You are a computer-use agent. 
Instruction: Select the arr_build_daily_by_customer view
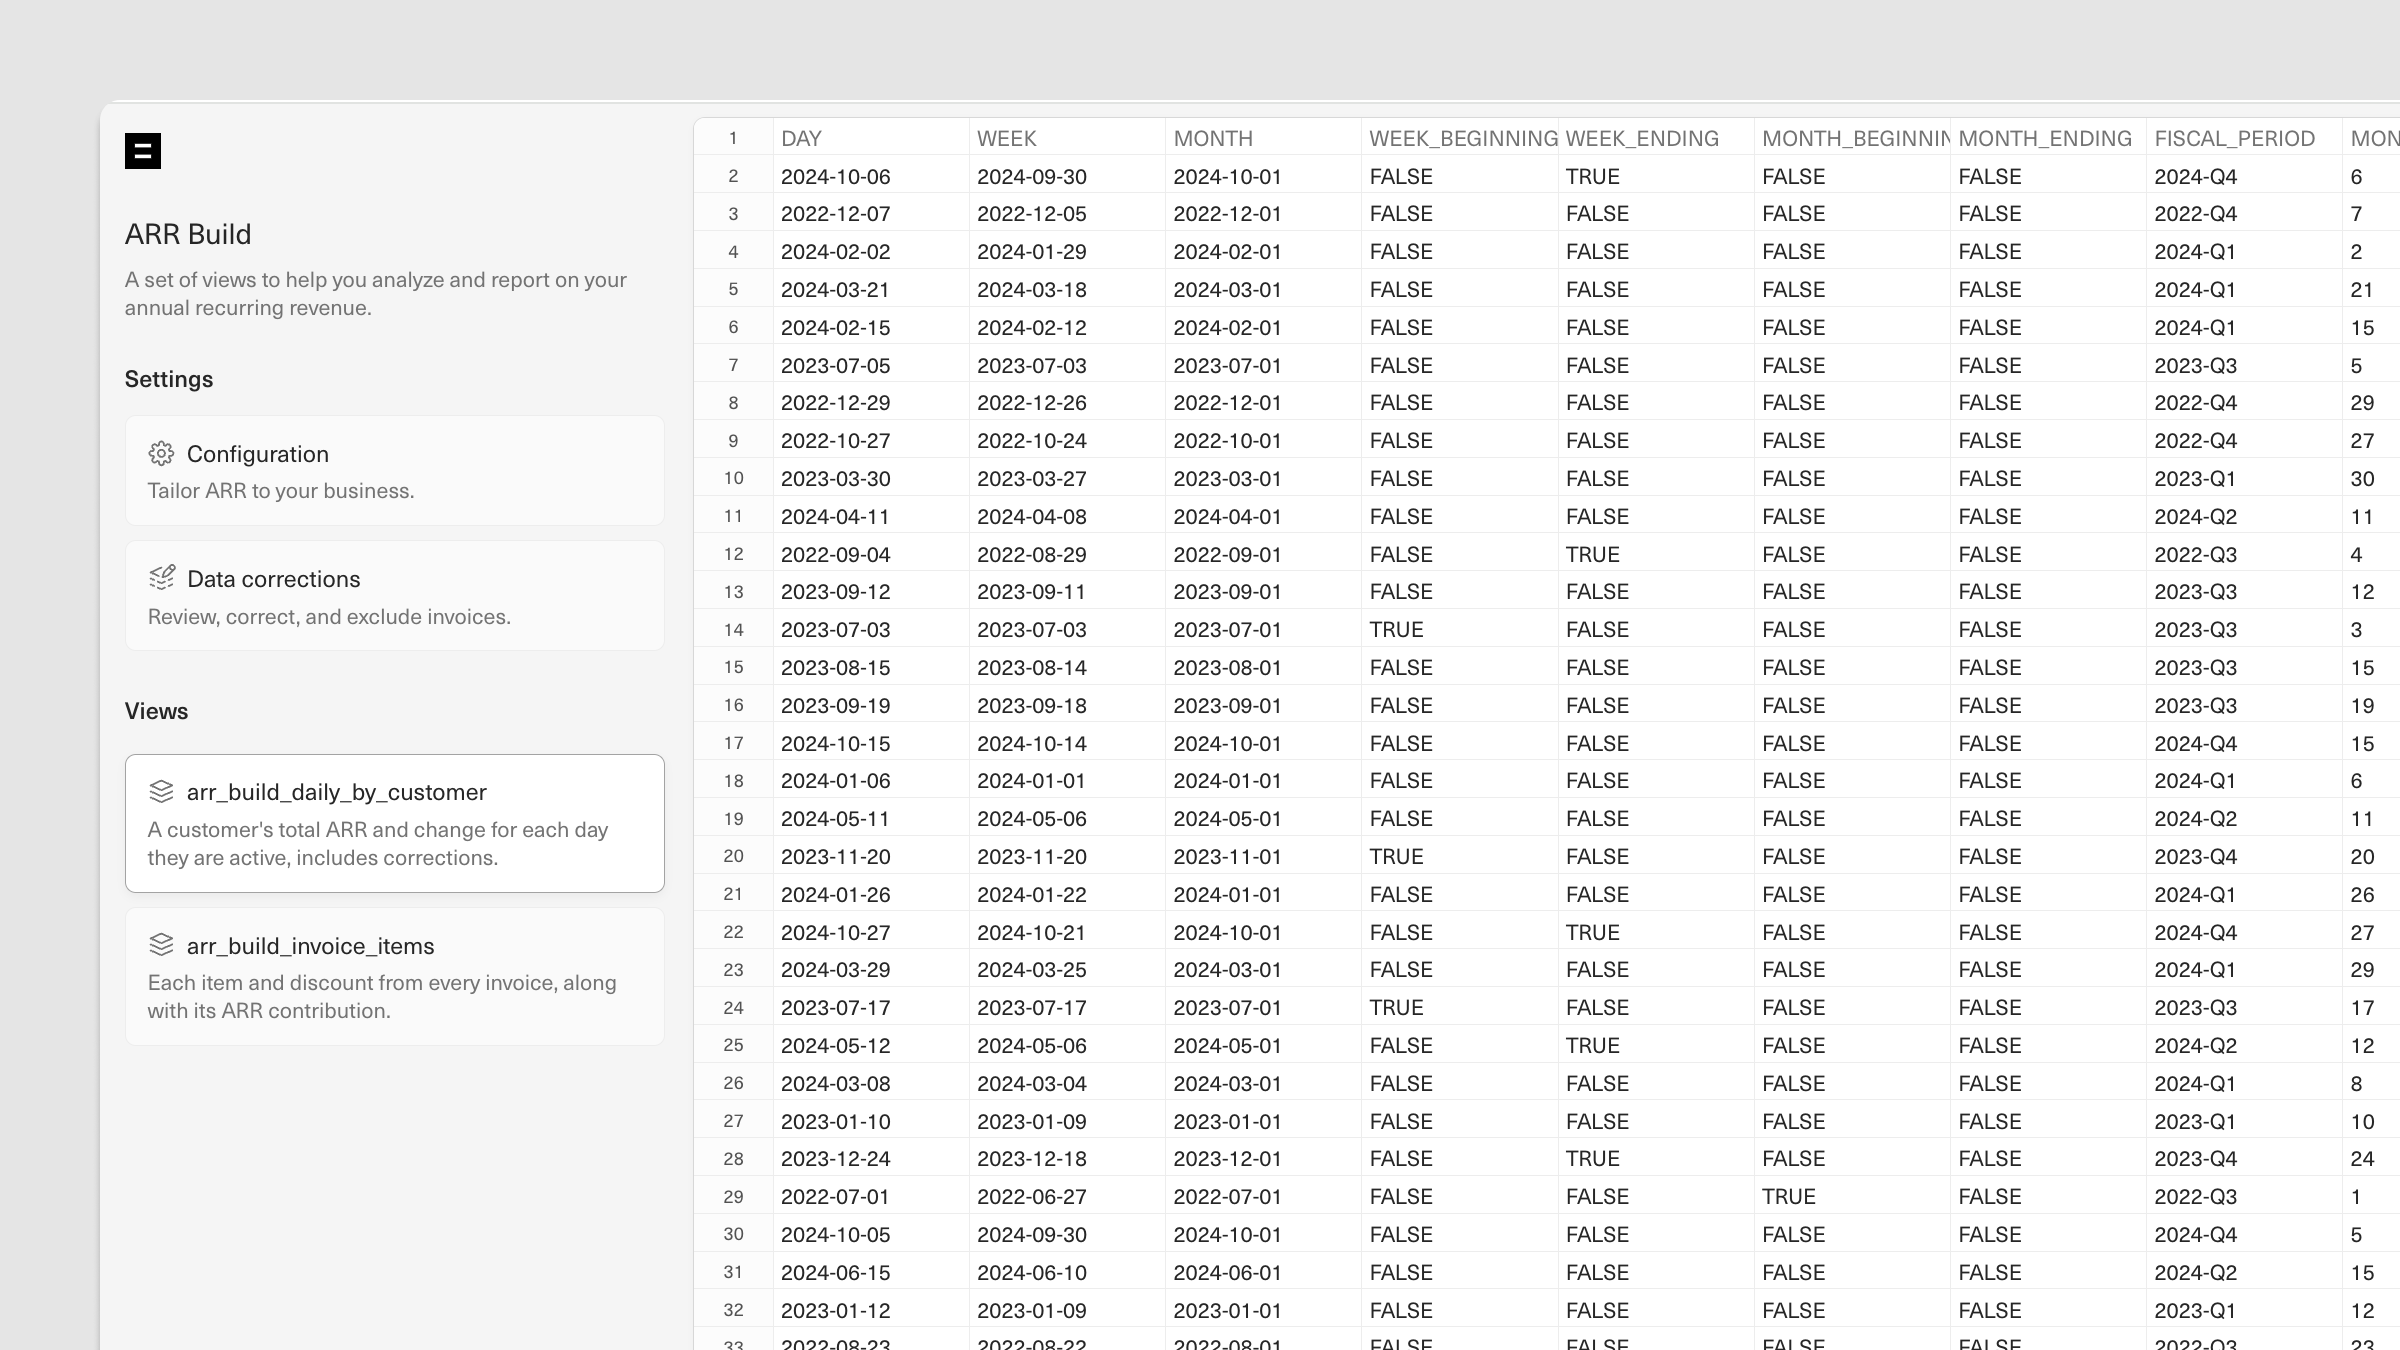point(394,823)
